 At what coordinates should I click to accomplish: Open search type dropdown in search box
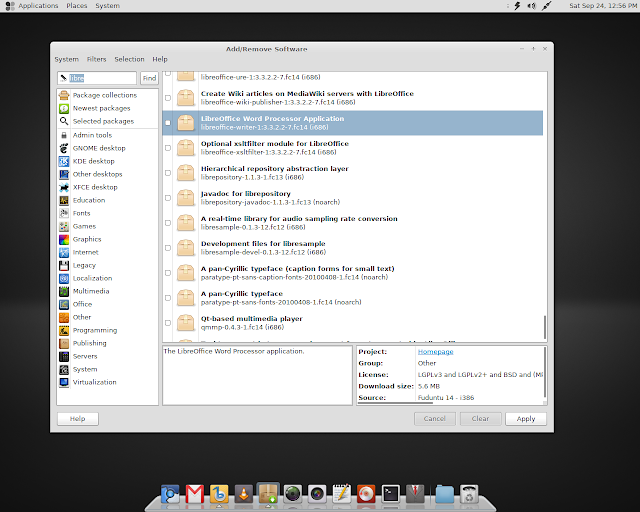(63, 78)
